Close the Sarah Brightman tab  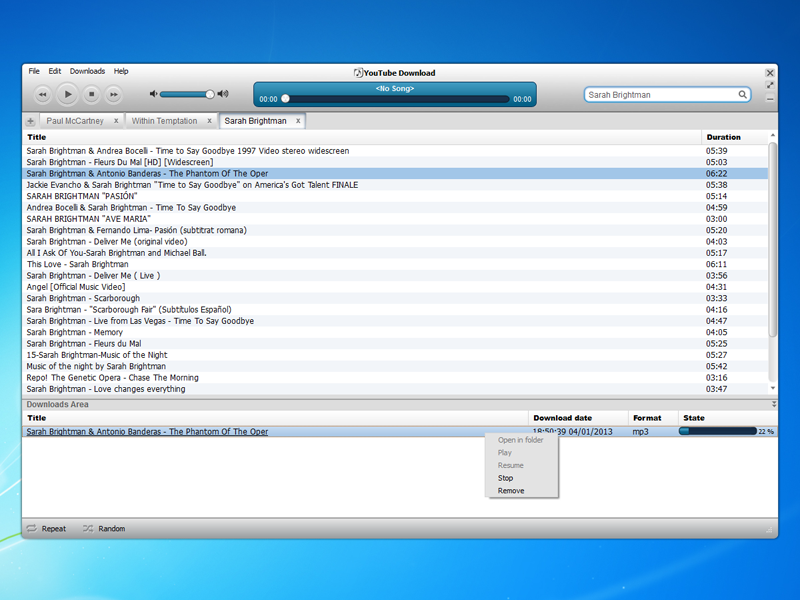coord(298,121)
